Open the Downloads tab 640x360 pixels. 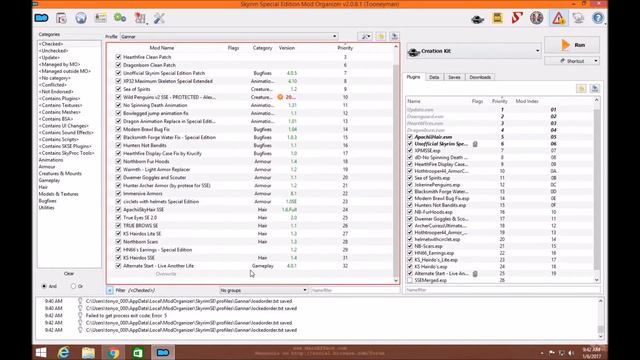point(480,77)
